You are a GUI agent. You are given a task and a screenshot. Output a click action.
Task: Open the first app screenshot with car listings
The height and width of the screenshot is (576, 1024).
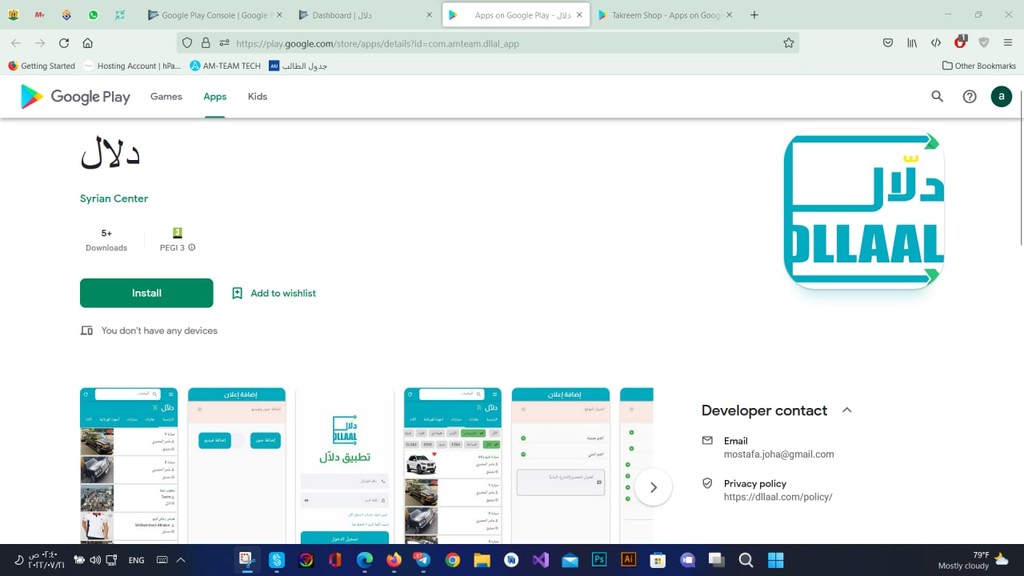pyautogui.click(x=129, y=466)
